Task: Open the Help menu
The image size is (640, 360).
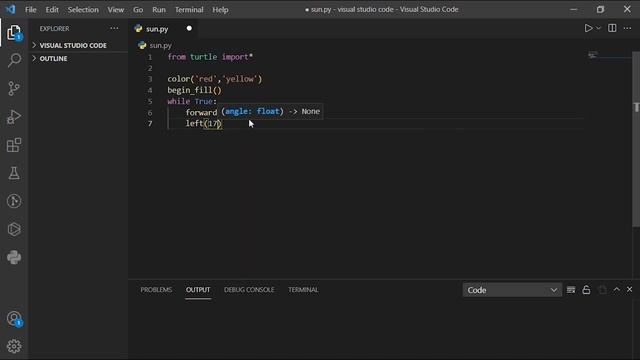Action: point(220,9)
